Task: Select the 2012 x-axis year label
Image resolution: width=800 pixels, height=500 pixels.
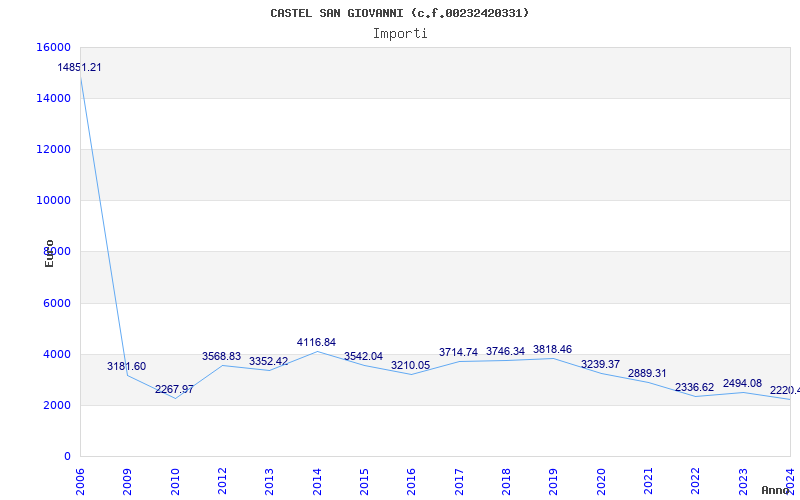Action: tap(222, 482)
